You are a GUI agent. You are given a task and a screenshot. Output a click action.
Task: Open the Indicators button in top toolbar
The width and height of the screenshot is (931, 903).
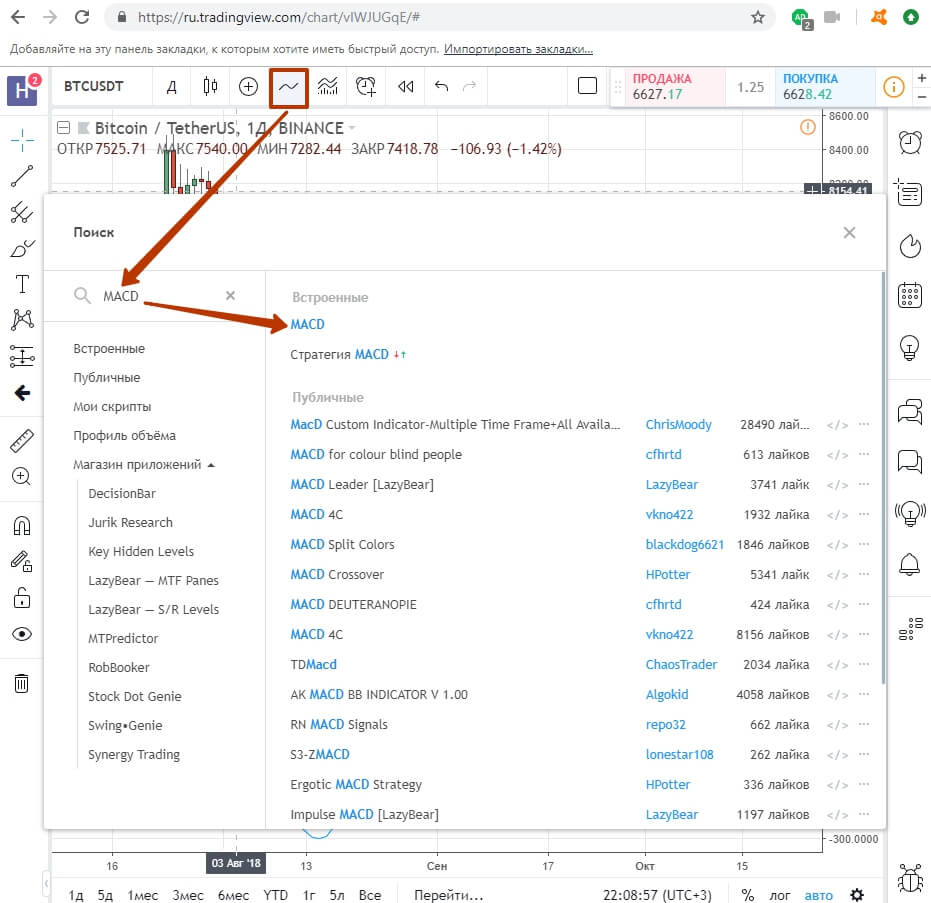[x=288, y=87]
